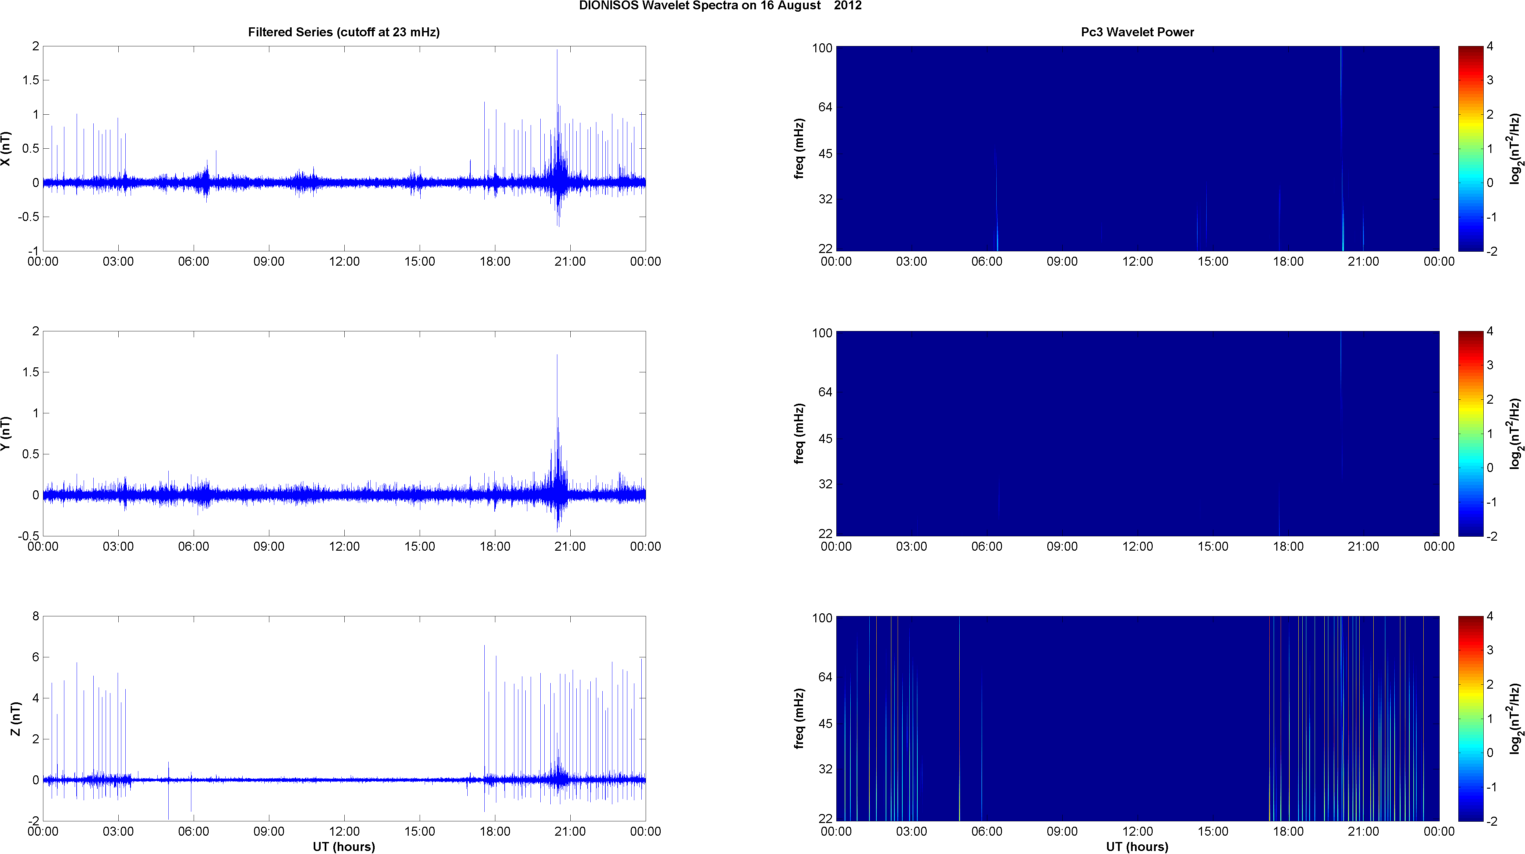Image resolution: width=1525 pixels, height=854 pixels.
Task: Click the middle spectrogram's colorbar
Action: coord(1470,434)
